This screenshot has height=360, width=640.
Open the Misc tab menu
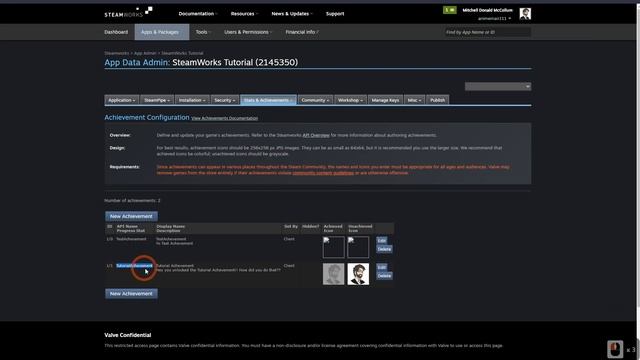pos(414,100)
